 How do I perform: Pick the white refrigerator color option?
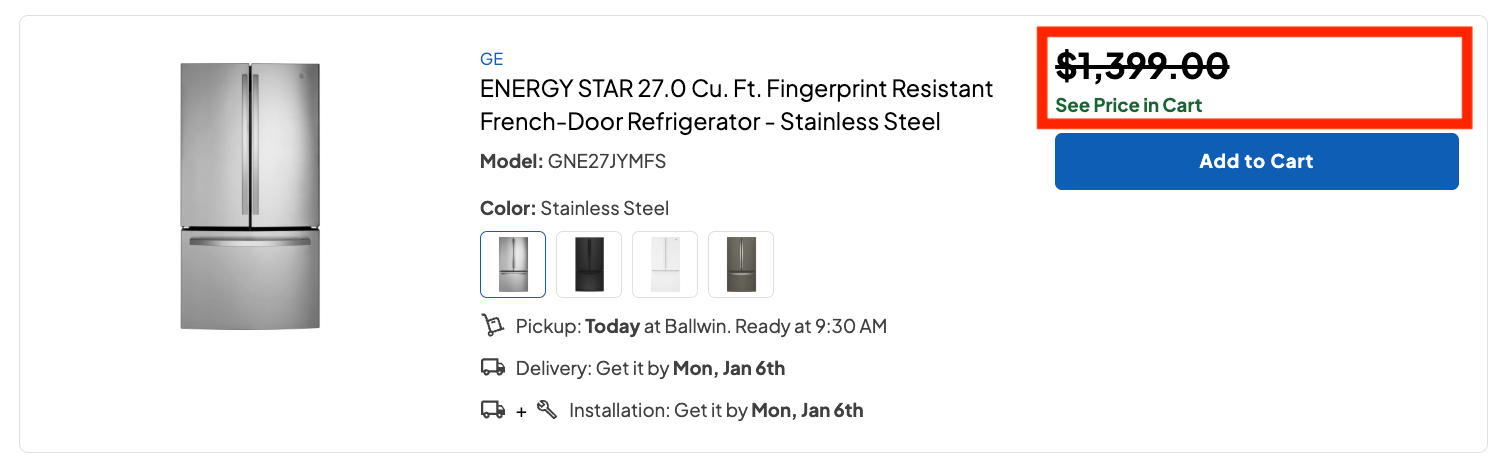(x=665, y=264)
